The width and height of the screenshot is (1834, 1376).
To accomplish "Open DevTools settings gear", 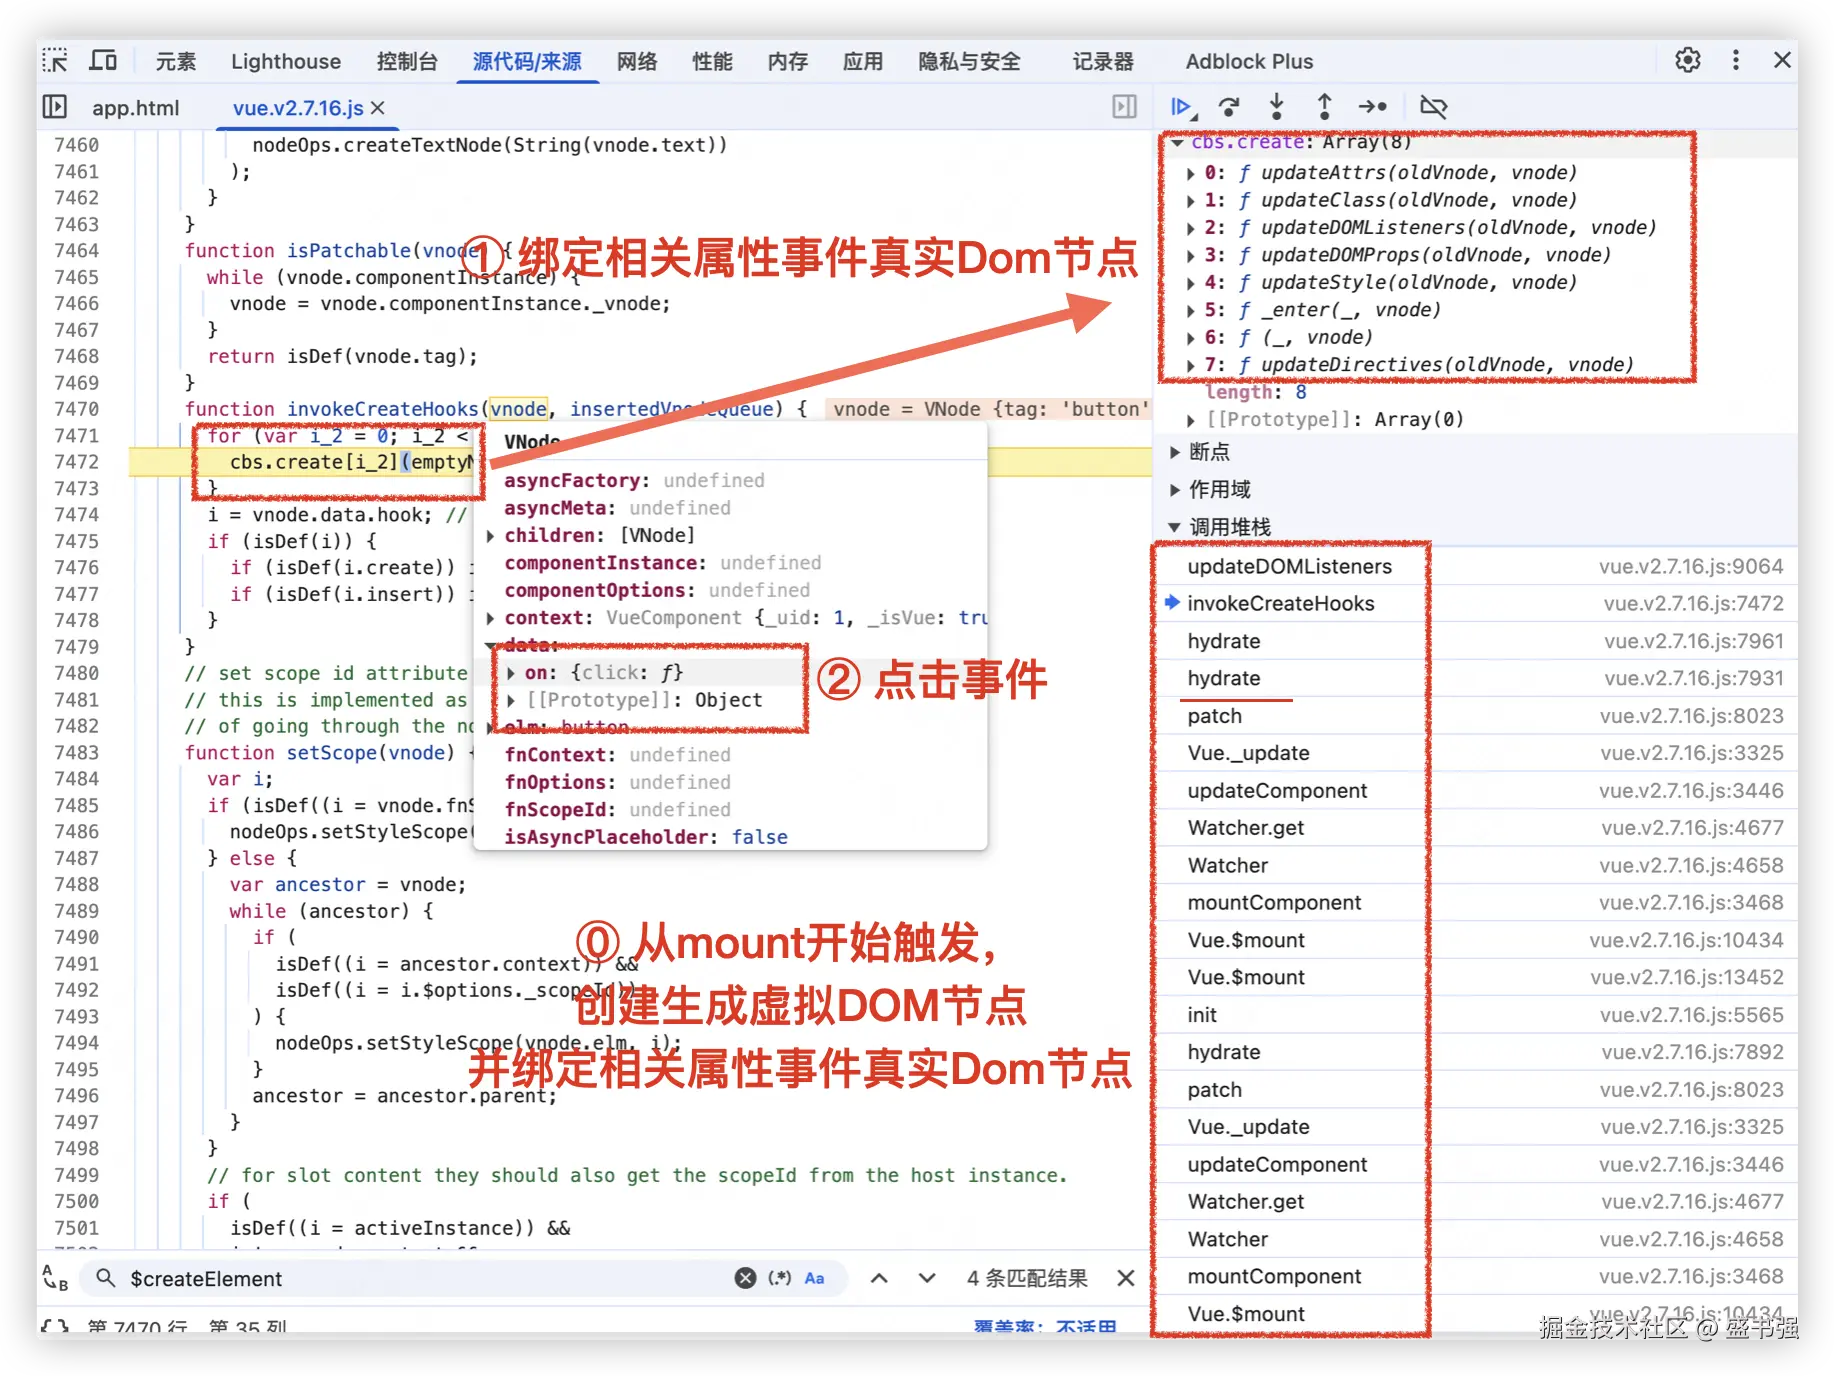I will 1688,61.
